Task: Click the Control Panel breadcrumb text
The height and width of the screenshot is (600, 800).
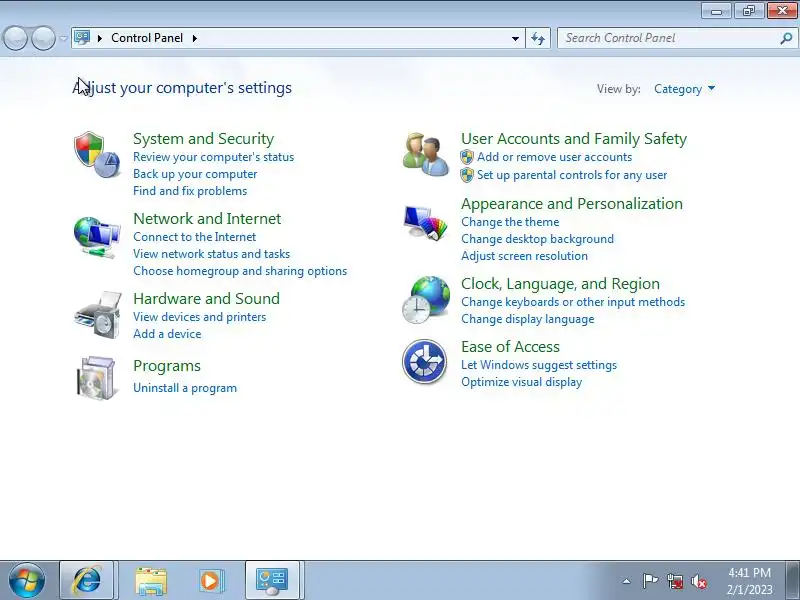Action: pos(147,38)
